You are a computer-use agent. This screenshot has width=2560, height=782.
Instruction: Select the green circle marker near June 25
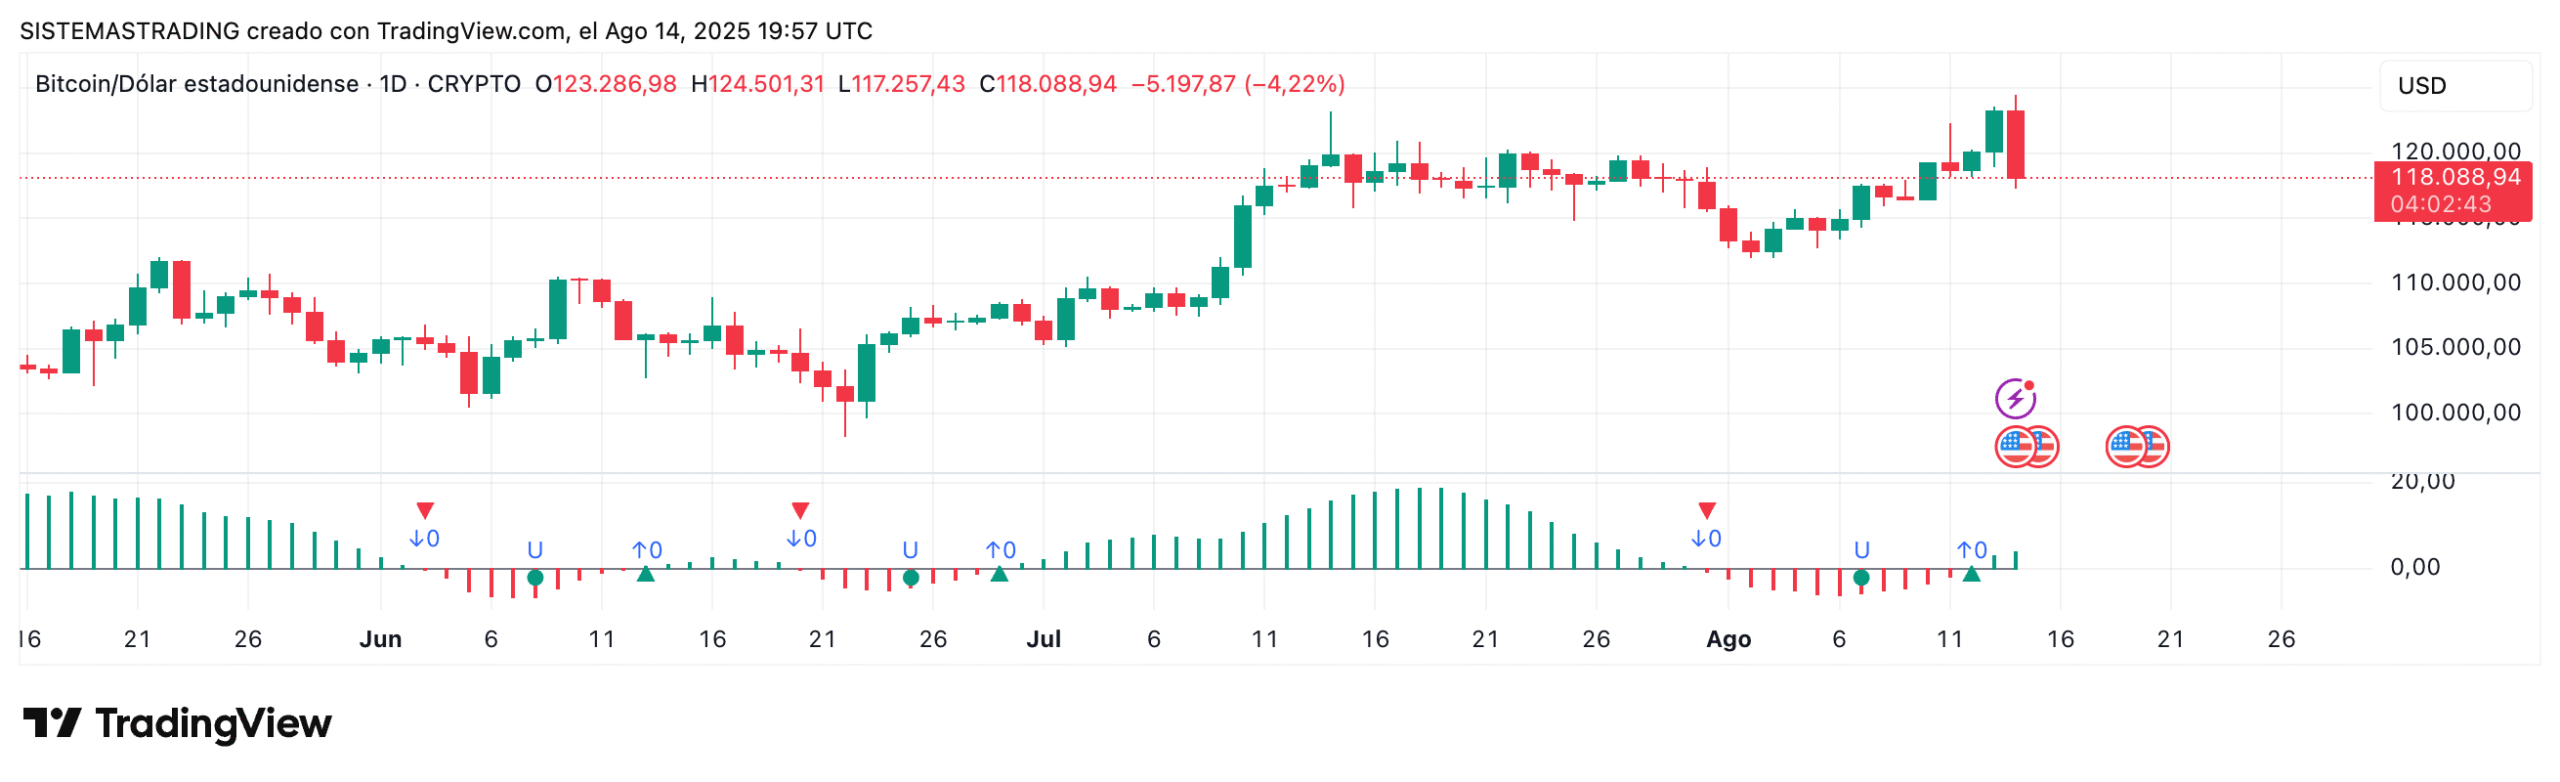pos(910,577)
